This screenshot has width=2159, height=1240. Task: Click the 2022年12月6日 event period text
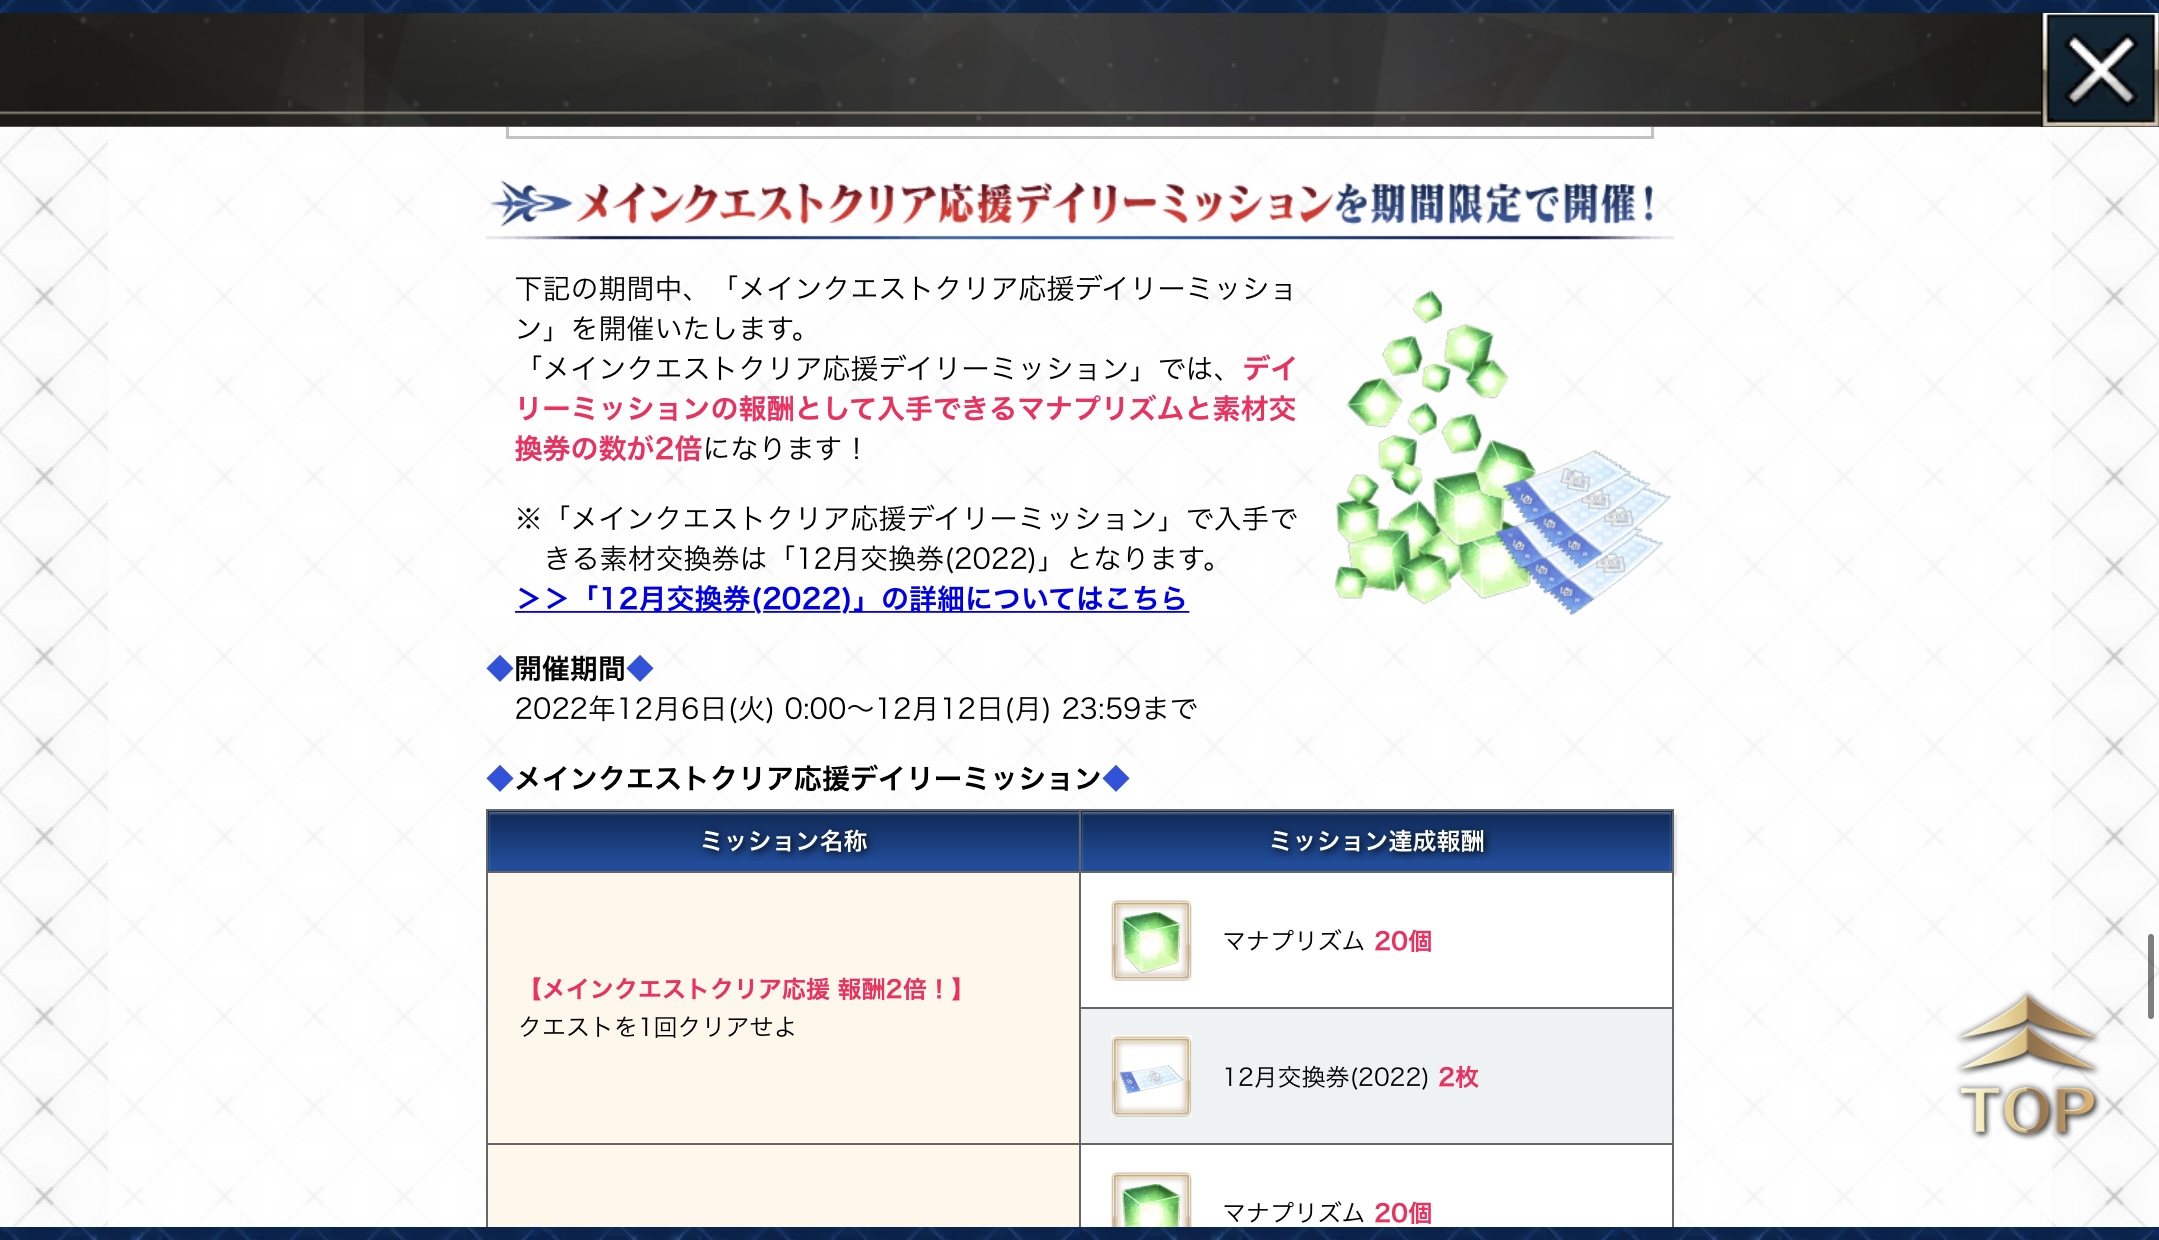pos(855,709)
